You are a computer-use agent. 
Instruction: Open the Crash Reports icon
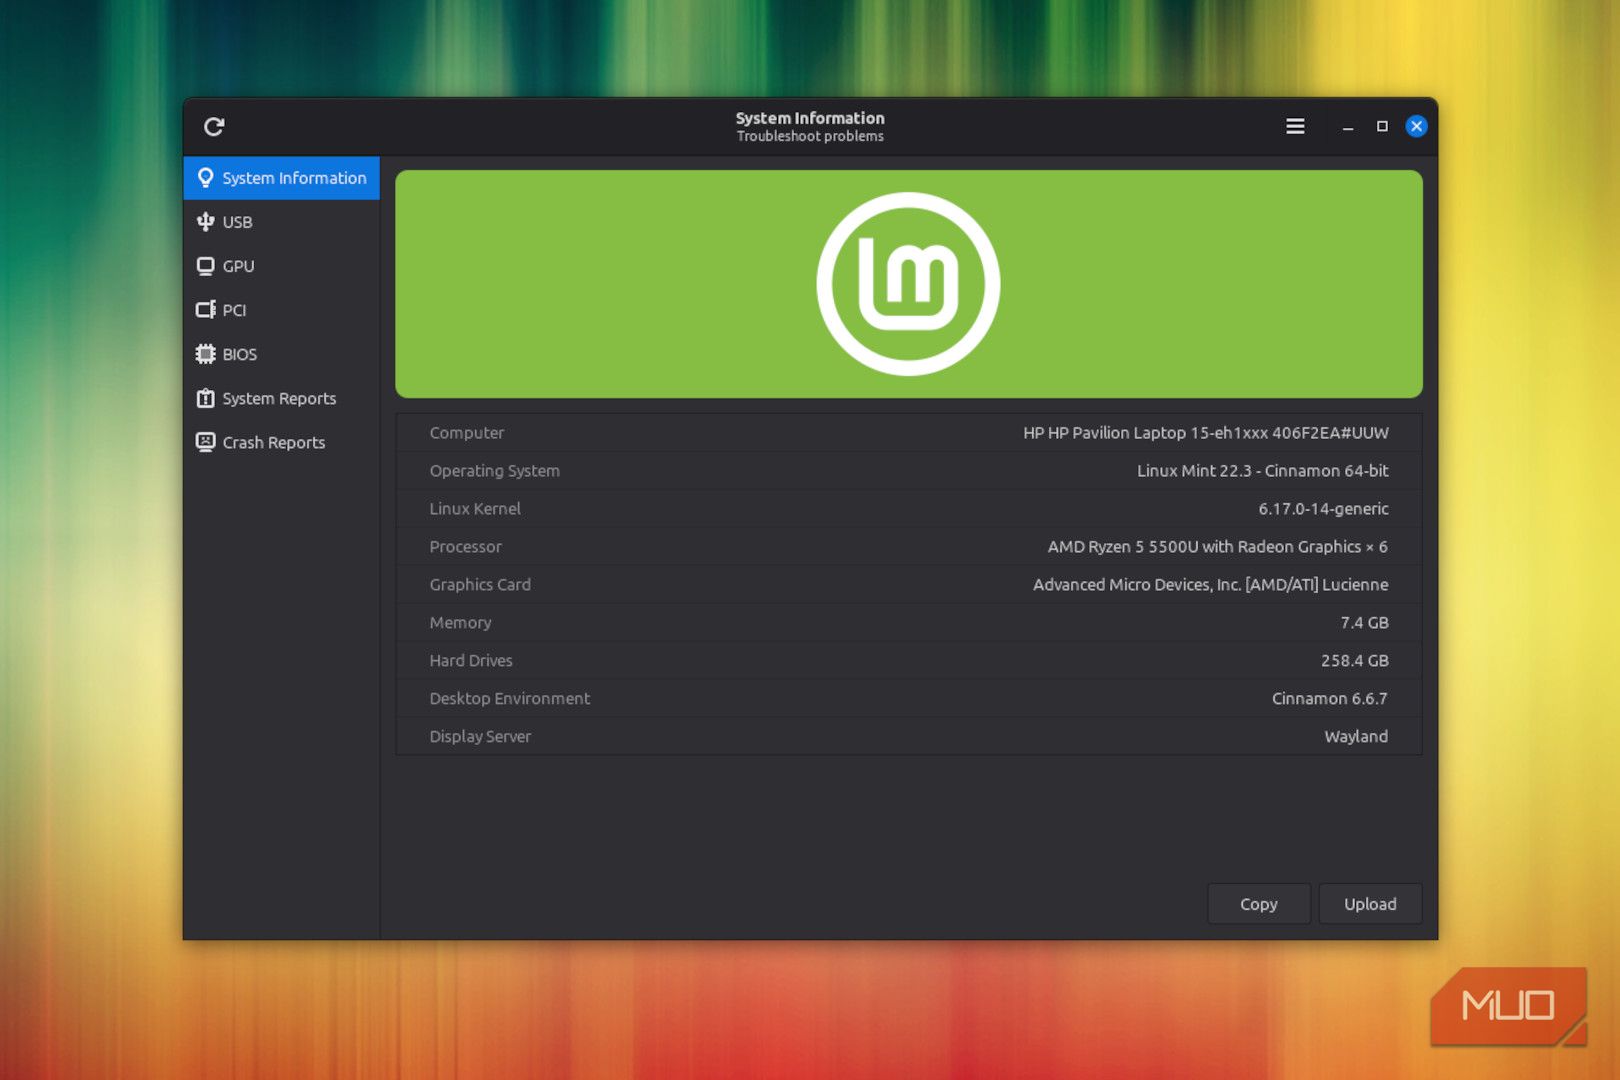click(x=205, y=442)
